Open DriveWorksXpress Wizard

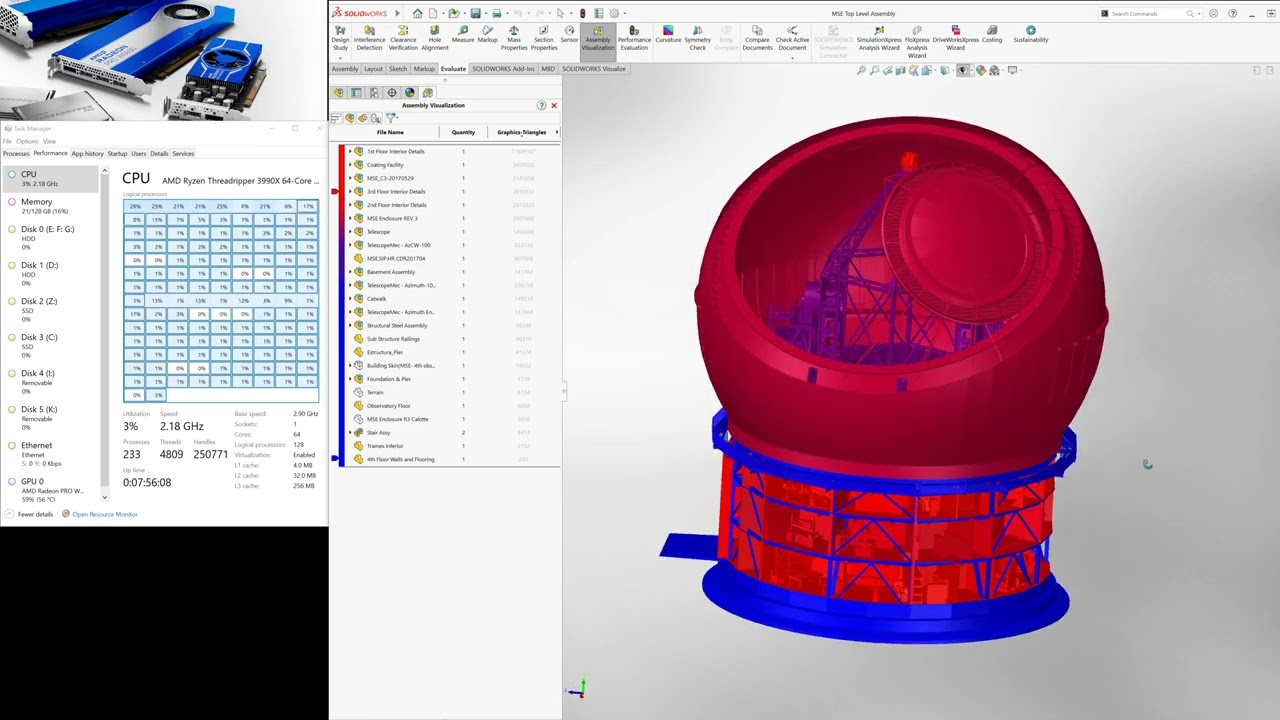point(955,38)
